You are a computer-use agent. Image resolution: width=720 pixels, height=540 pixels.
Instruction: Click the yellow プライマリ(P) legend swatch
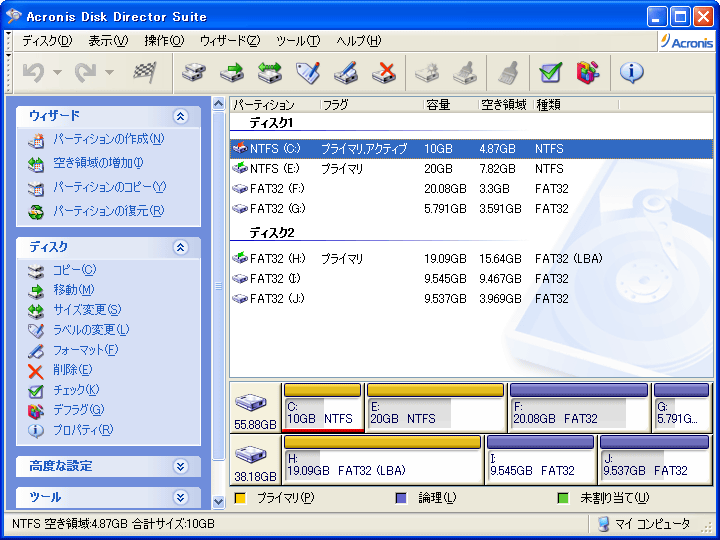coord(240,498)
